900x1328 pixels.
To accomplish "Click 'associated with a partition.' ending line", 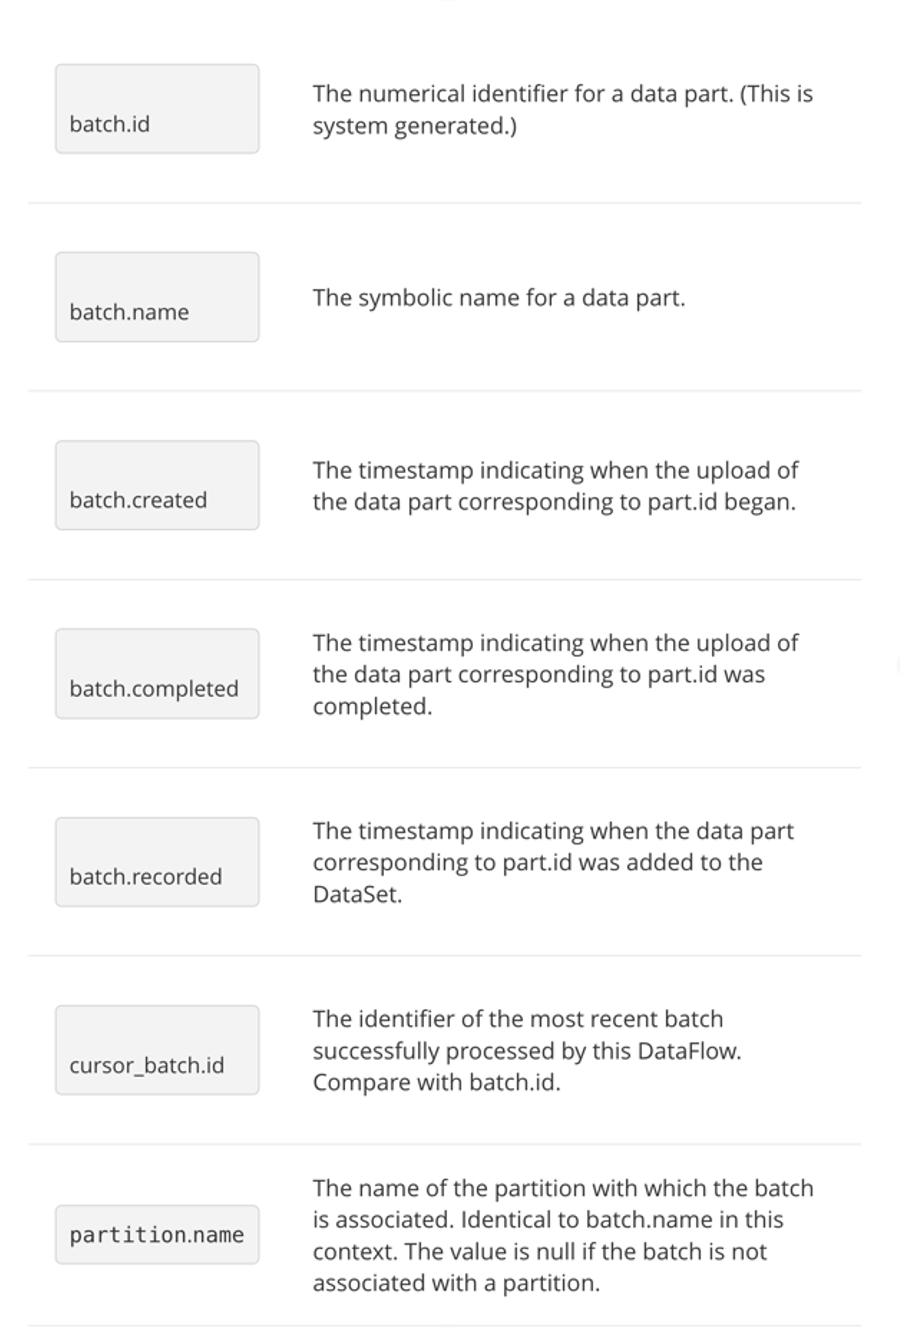I will point(456,1283).
